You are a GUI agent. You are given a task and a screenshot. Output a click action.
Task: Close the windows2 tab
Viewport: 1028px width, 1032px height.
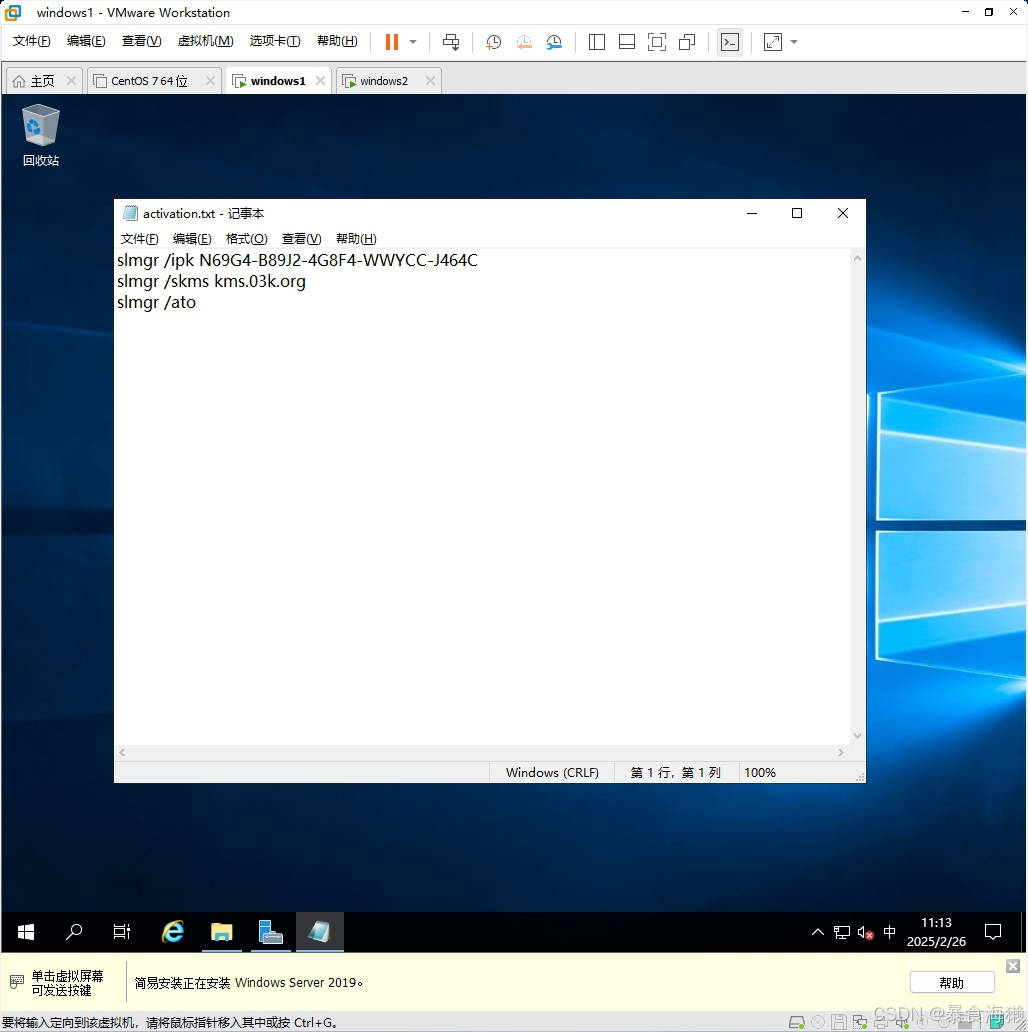430,80
